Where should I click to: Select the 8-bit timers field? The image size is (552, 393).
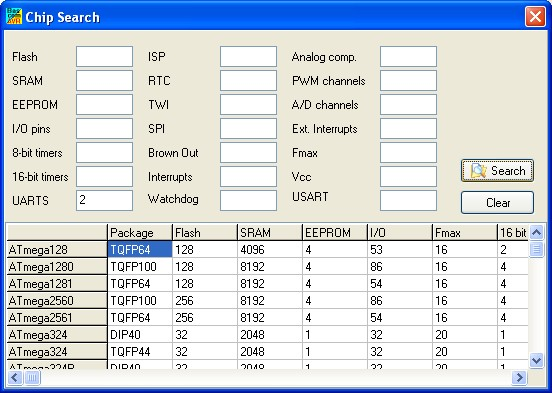click(x=105, y=152)
